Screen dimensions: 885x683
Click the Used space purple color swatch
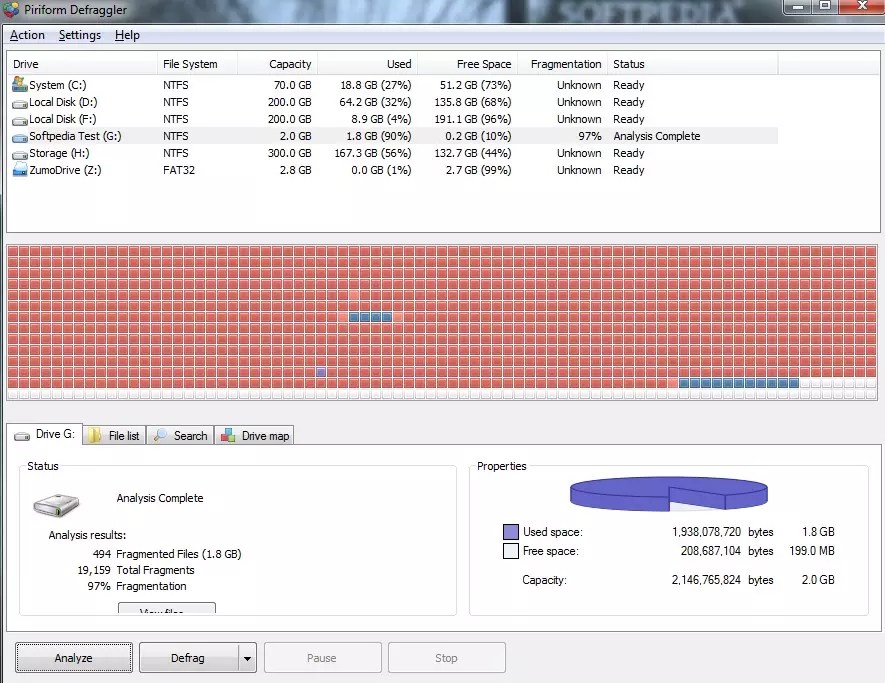(511, 532)
